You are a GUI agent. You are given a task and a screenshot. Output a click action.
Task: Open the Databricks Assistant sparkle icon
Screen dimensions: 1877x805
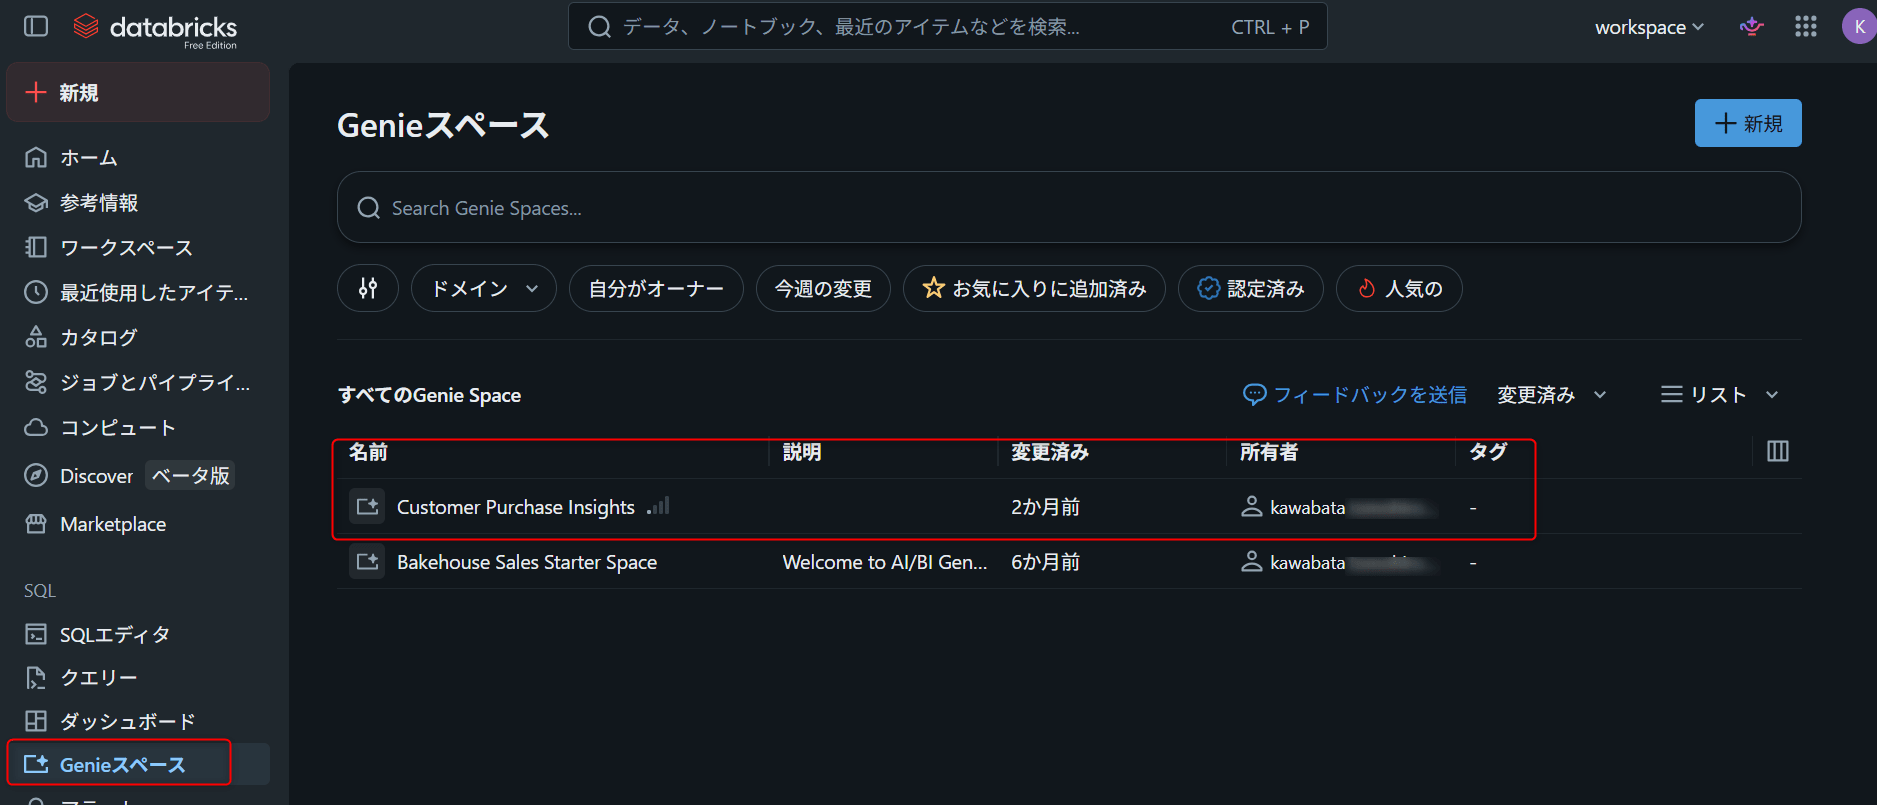1752,27
